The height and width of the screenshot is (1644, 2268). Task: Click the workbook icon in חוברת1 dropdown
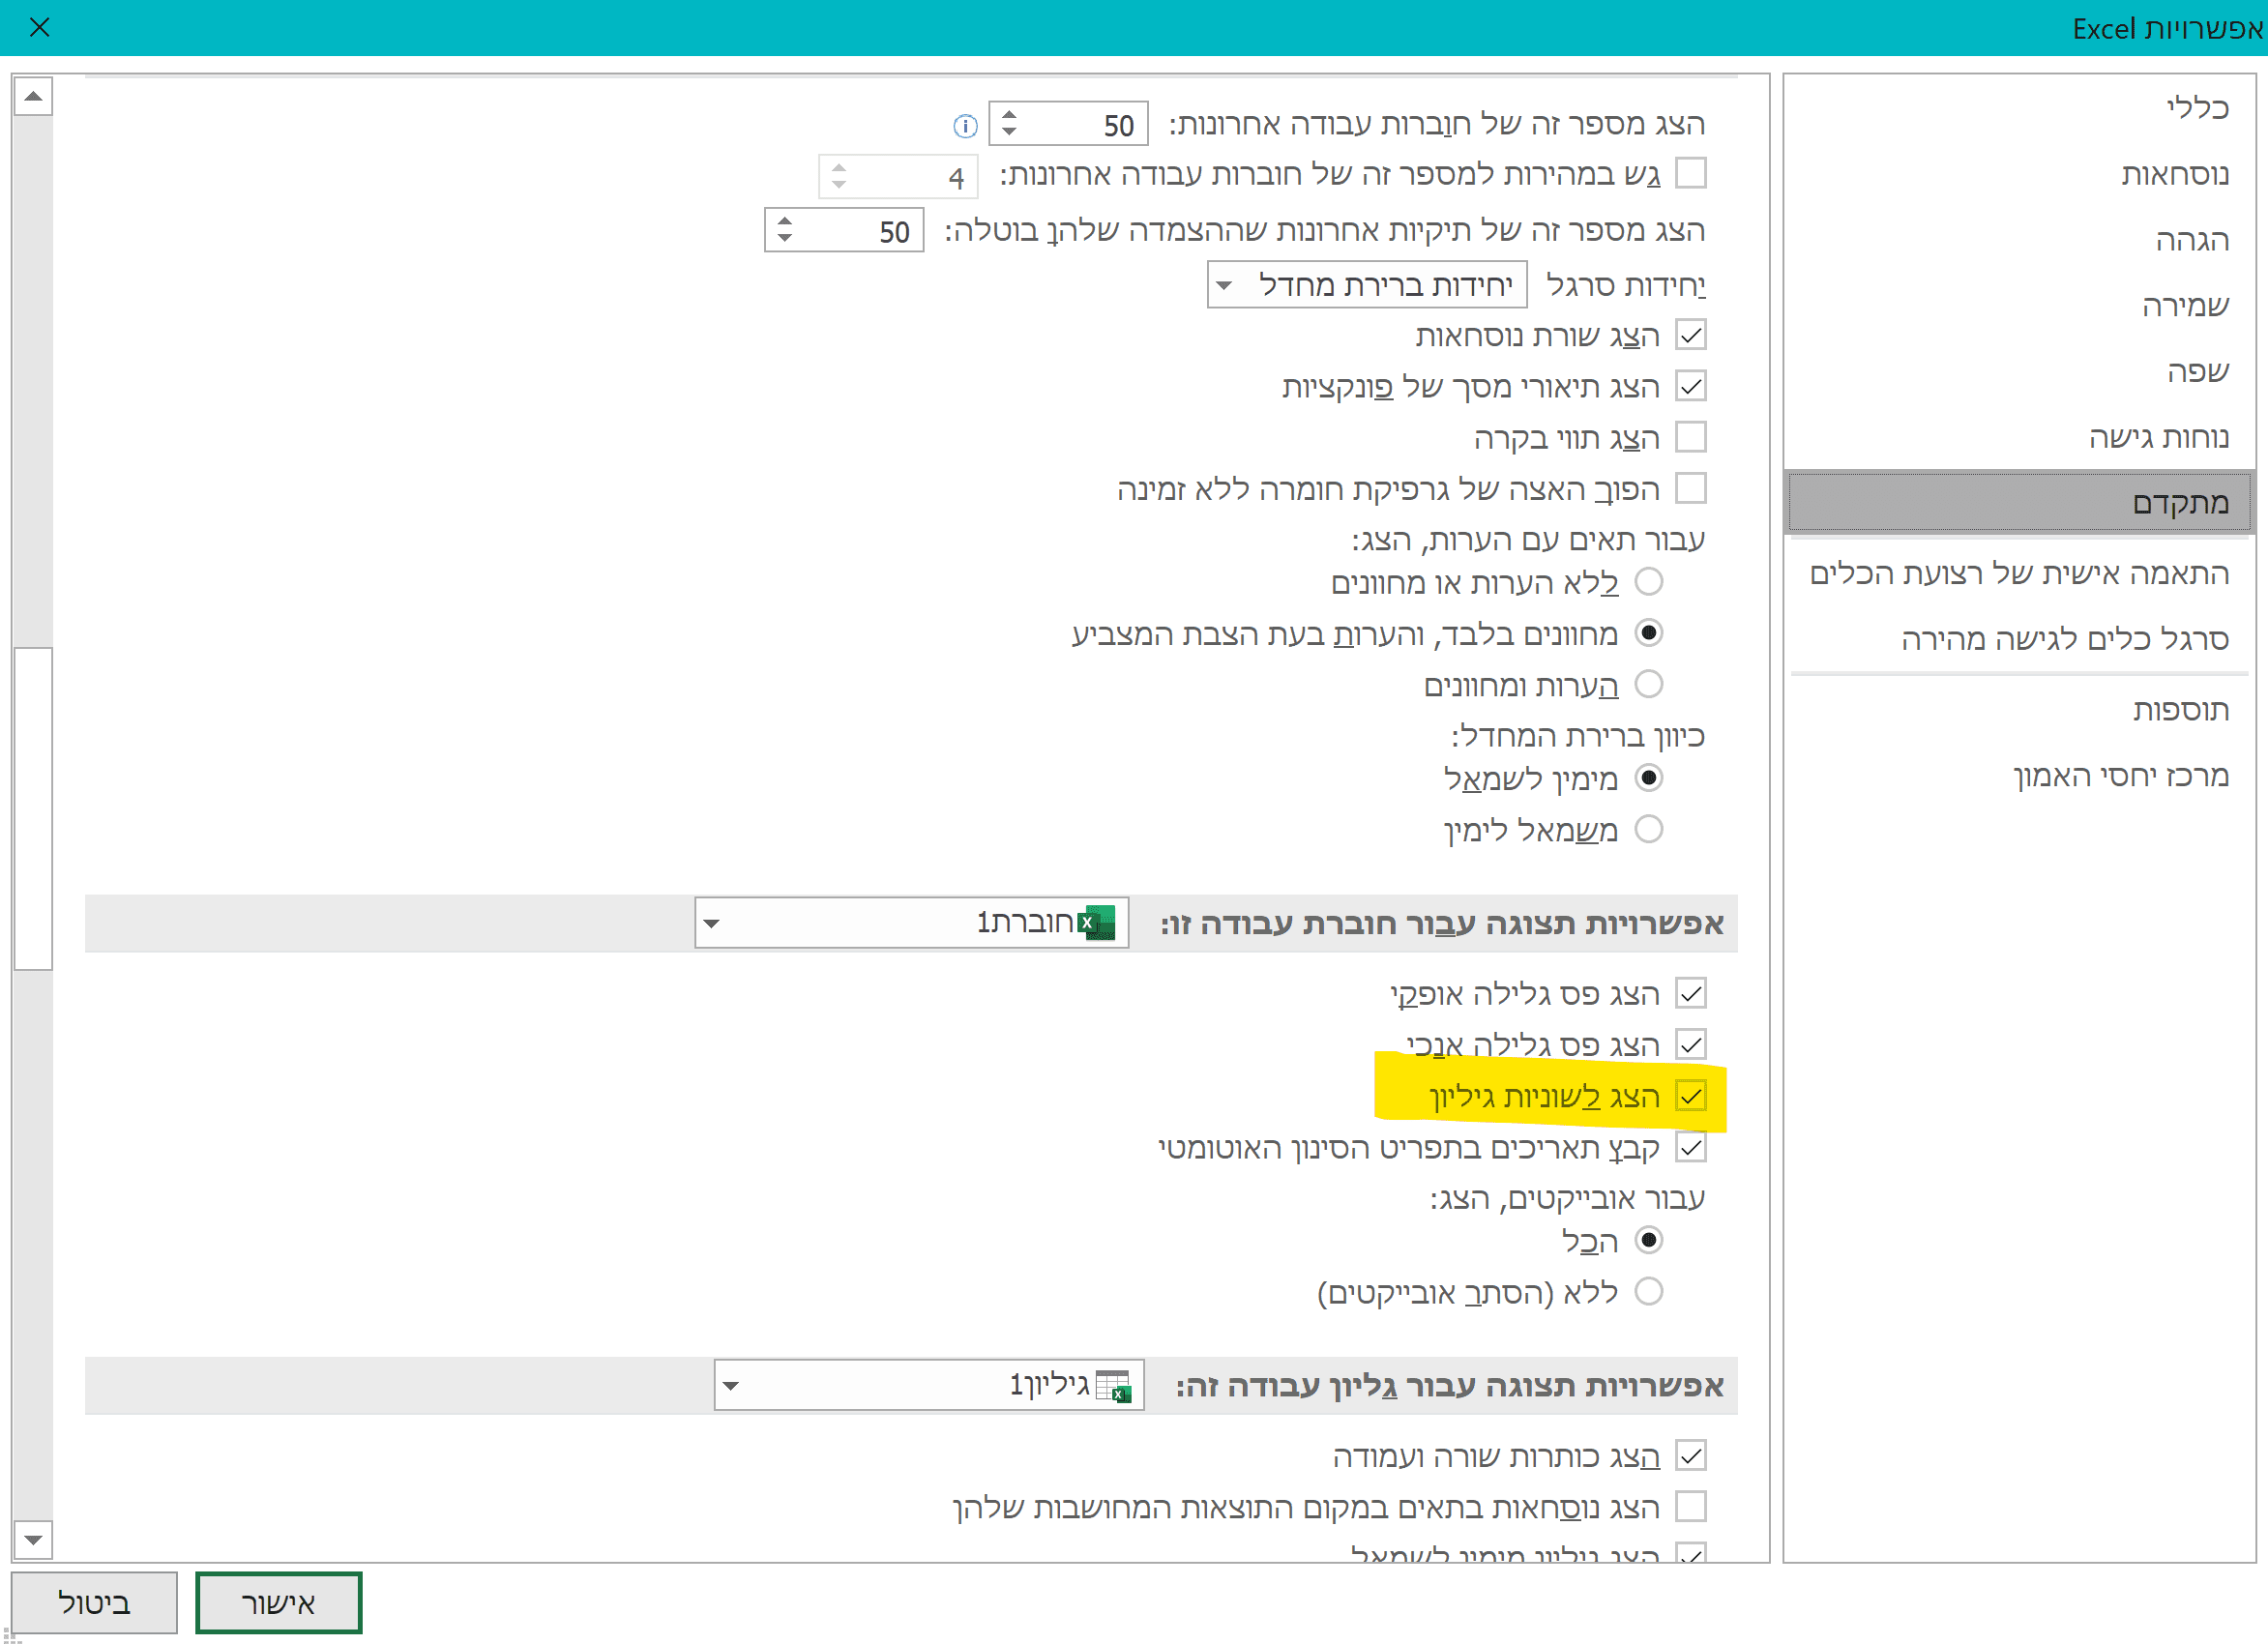click(1098, 922)
